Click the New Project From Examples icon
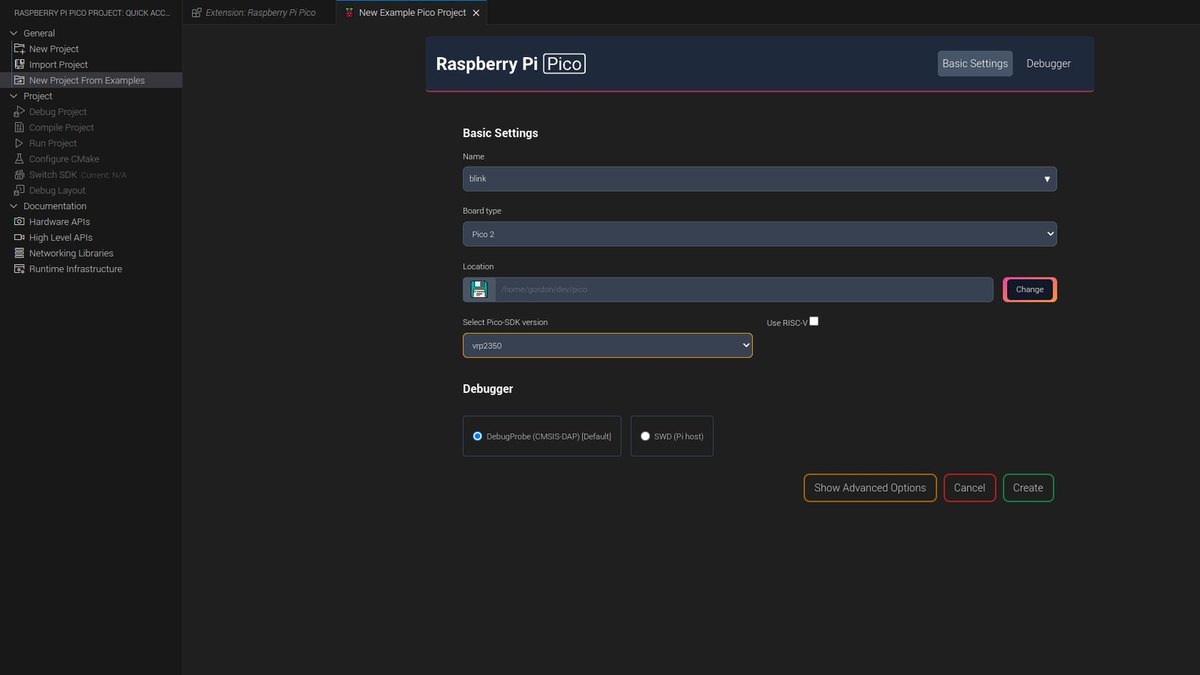Viewport: 1200px width, 675px height. click(19, 80)
